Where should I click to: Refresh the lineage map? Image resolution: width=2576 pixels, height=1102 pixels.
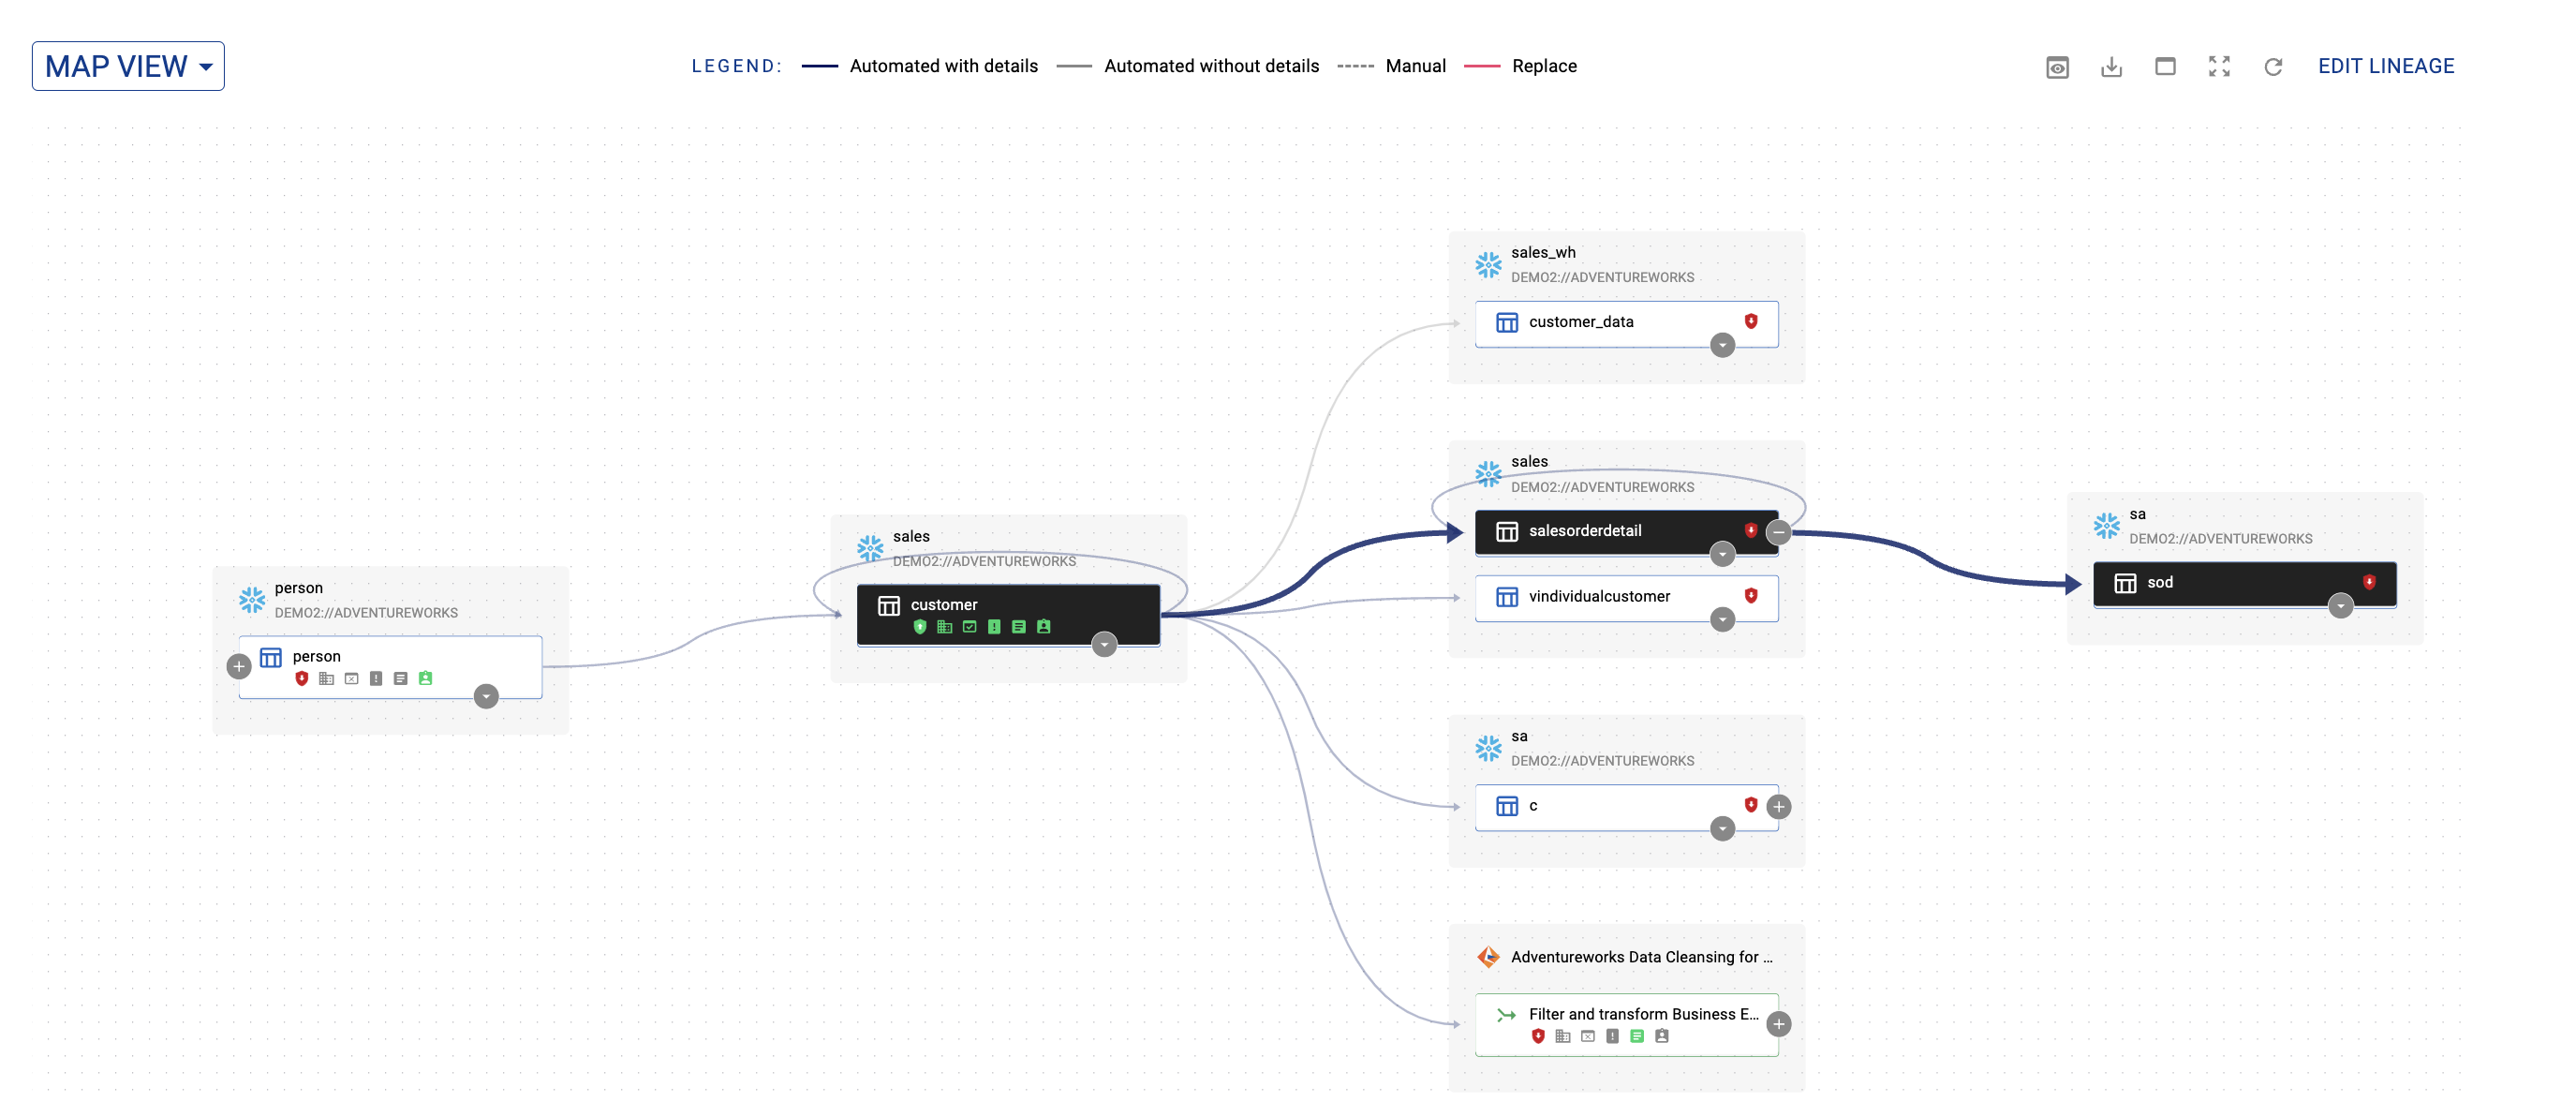pyautogui.click(x=2272, y=67)
